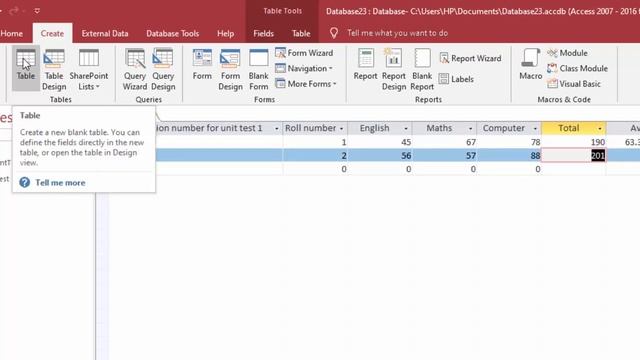Insert a Class Module
Screen dimensions: 640x360
click(577, 69)
